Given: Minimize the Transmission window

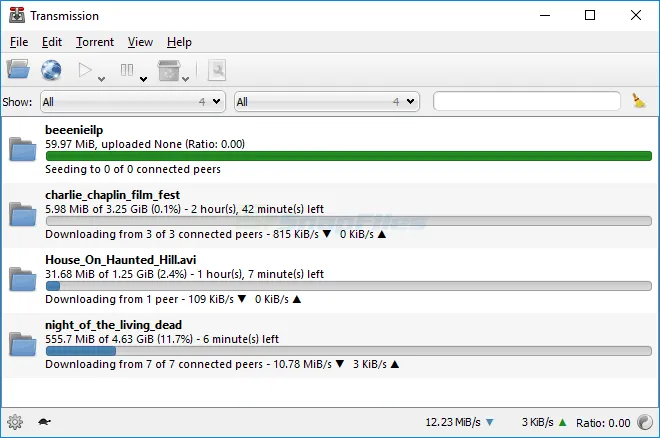Looking at the screenshot, I should coord(545,16).
